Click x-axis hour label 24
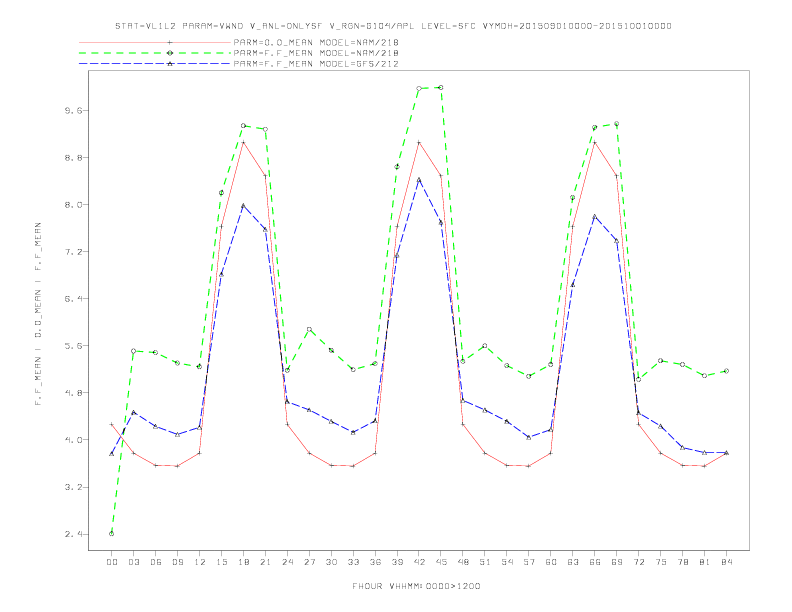792x612 pixels. tap(287, 562)
